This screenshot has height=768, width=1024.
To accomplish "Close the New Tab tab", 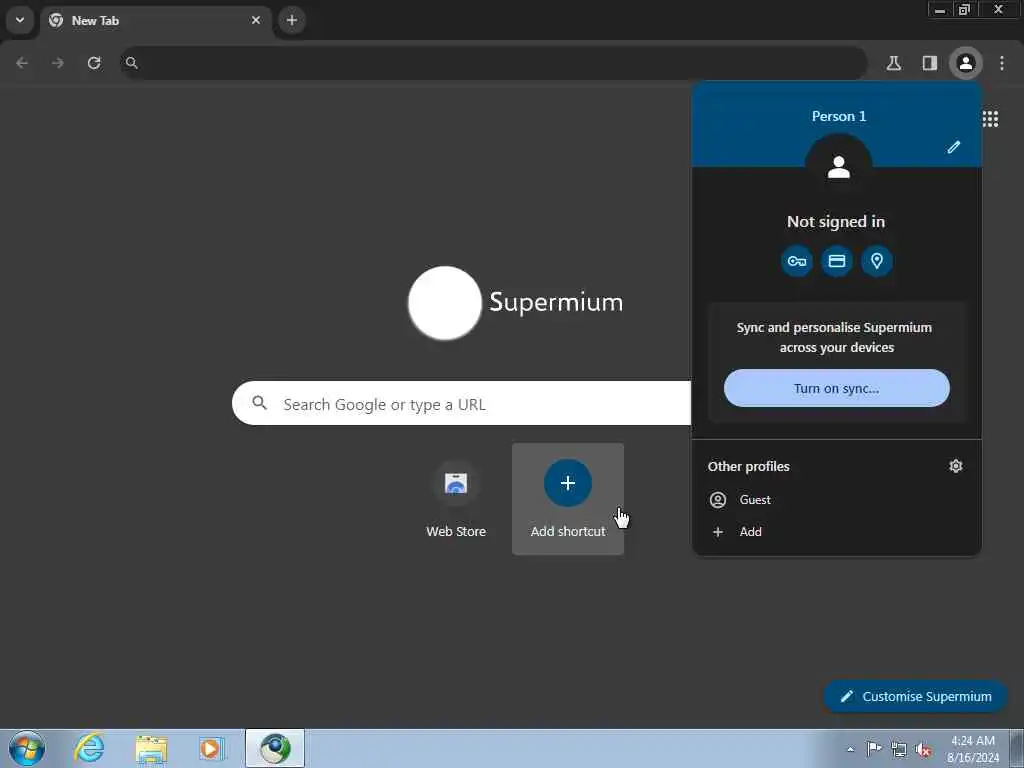I will coord(256,20).
